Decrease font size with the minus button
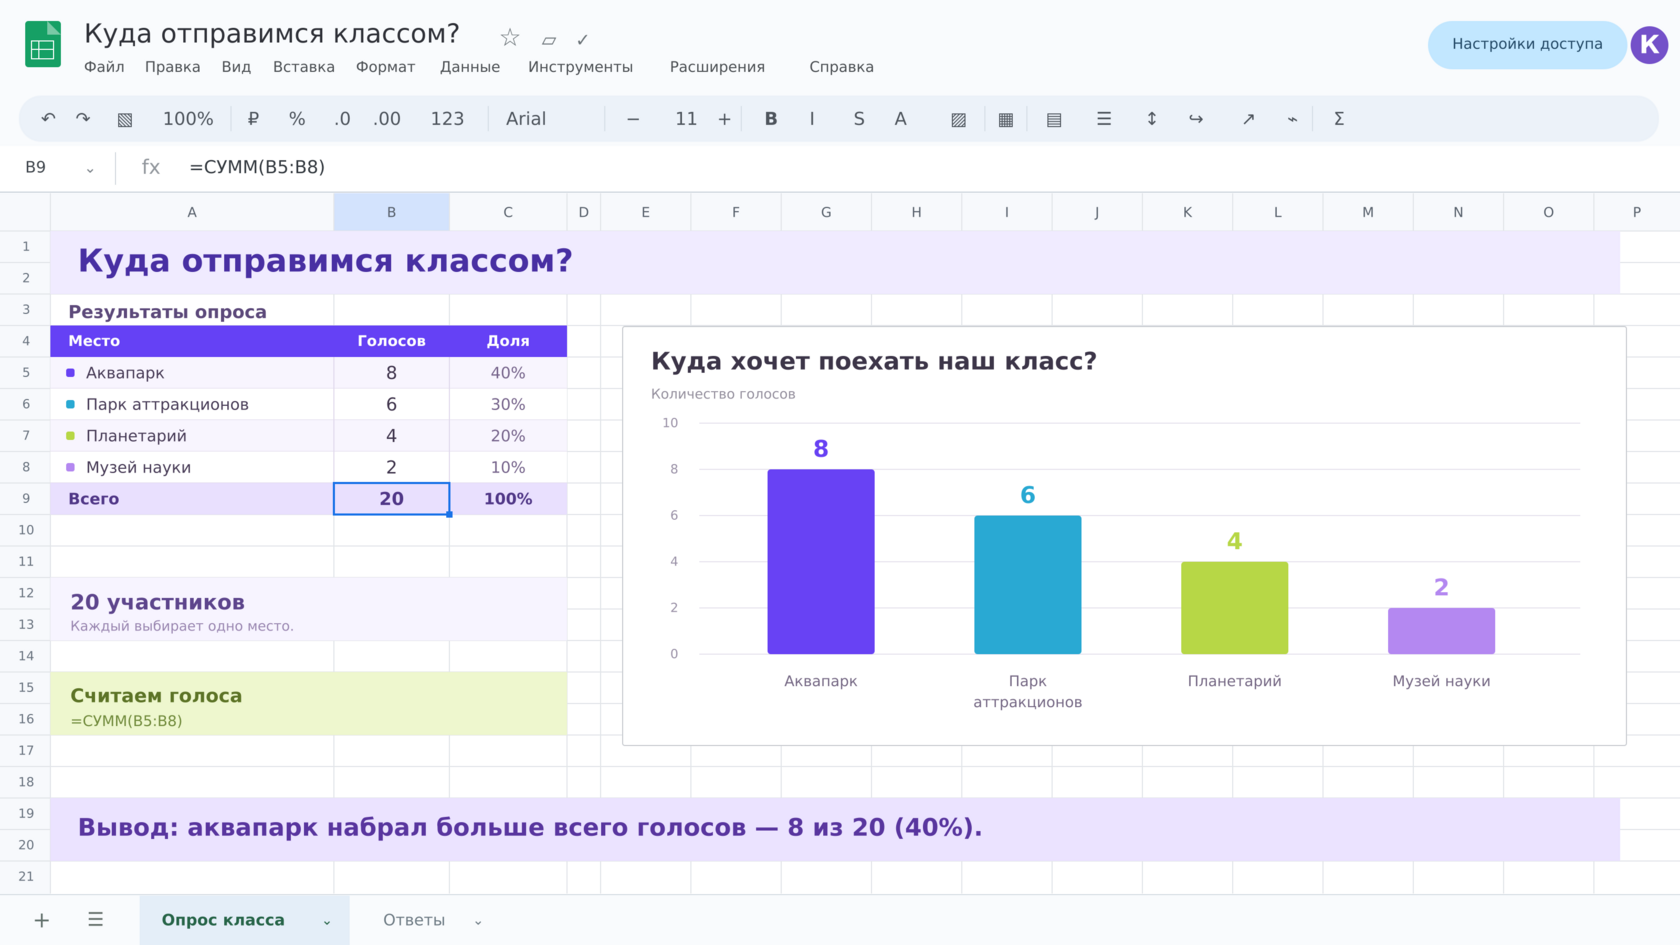The height and width of the screenshot is (945, 1680). coord(633,119)
